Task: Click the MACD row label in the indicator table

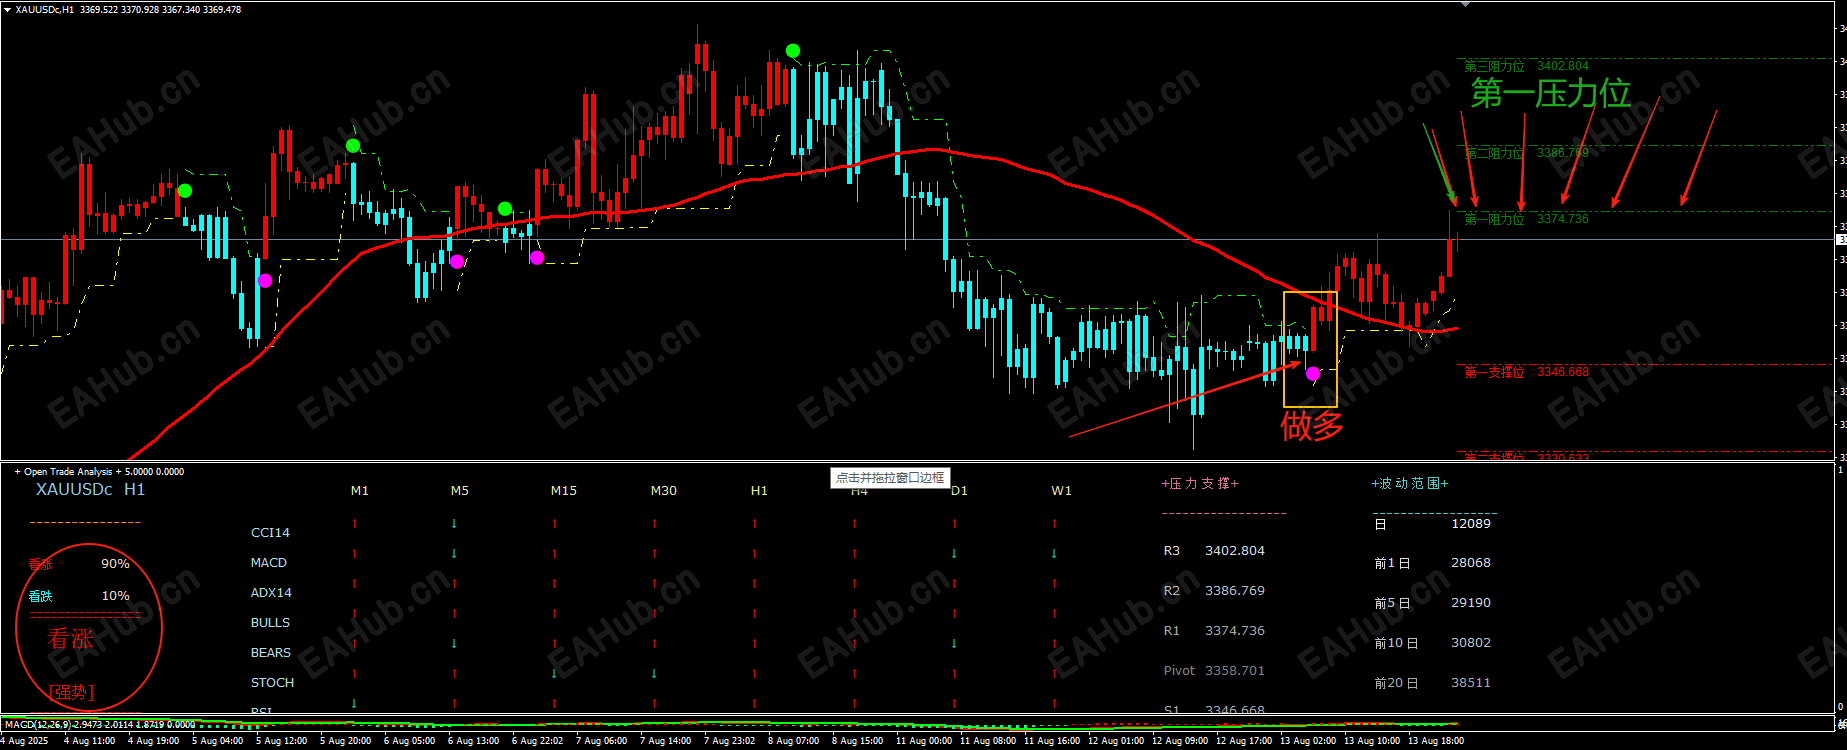Action: point(269,563)
